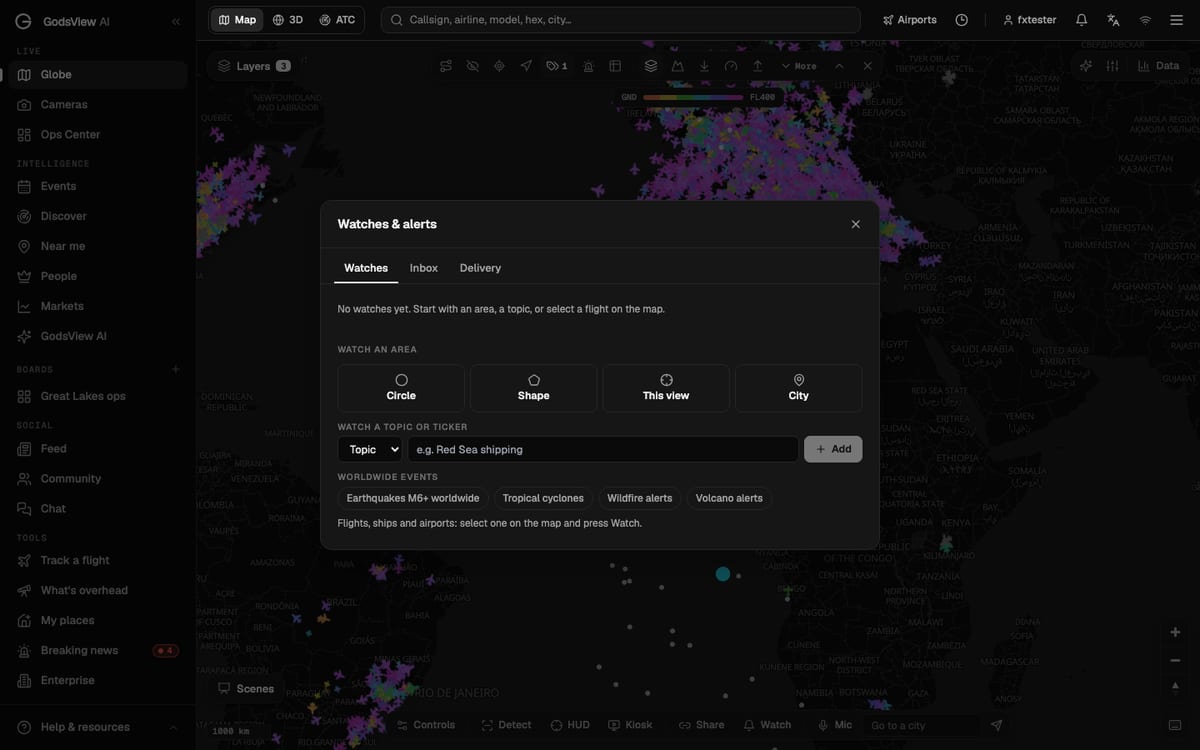Click the send arrow next to Go to a city

996,725
